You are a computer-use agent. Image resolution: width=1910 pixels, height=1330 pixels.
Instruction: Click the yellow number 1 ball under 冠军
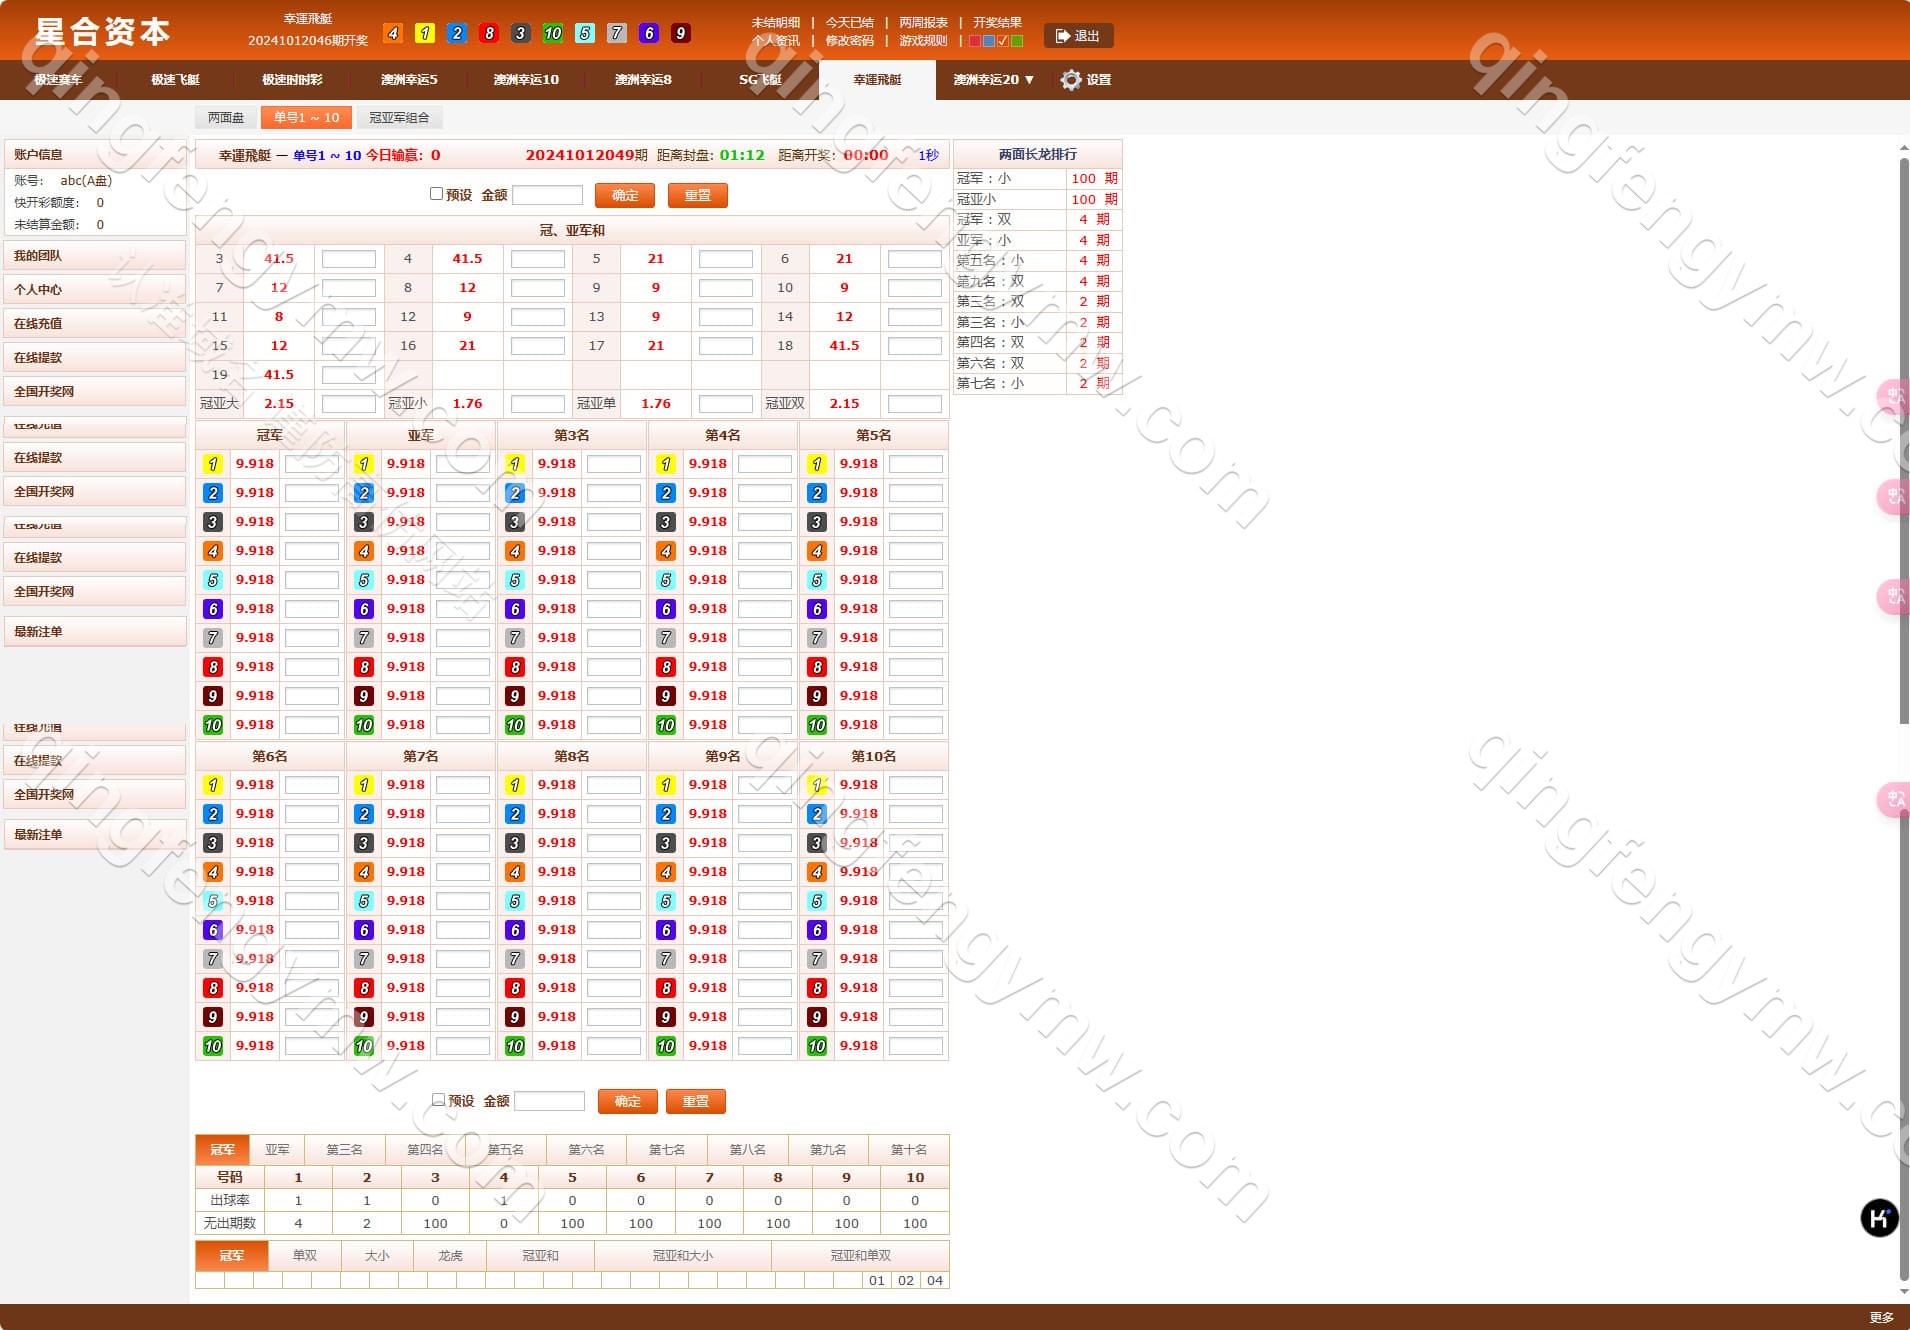tap(213, 464)
